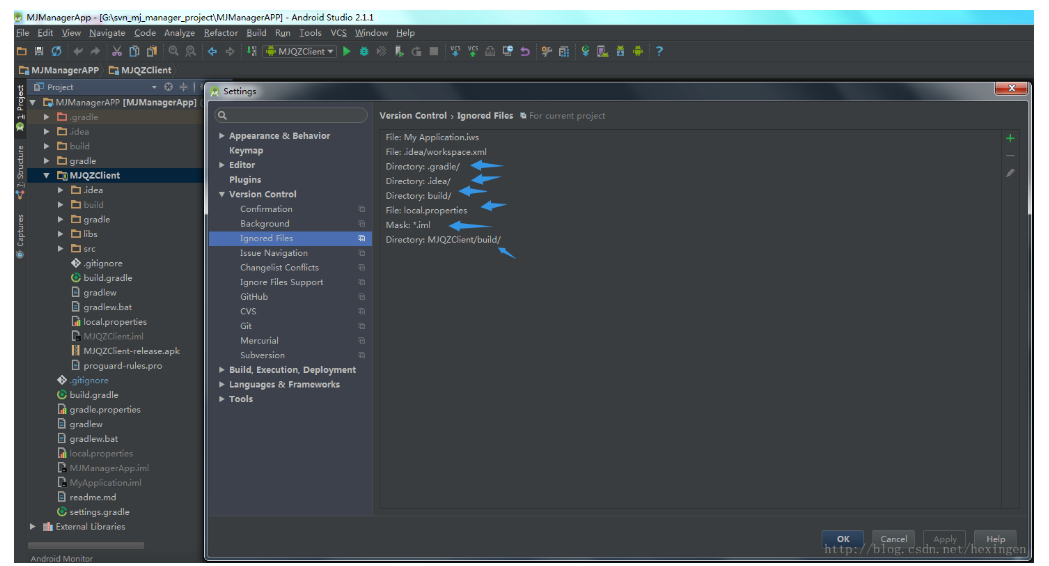Click the Save All toolbar icon
This screenshot has width=1049, height=566.
pos(39,51)
